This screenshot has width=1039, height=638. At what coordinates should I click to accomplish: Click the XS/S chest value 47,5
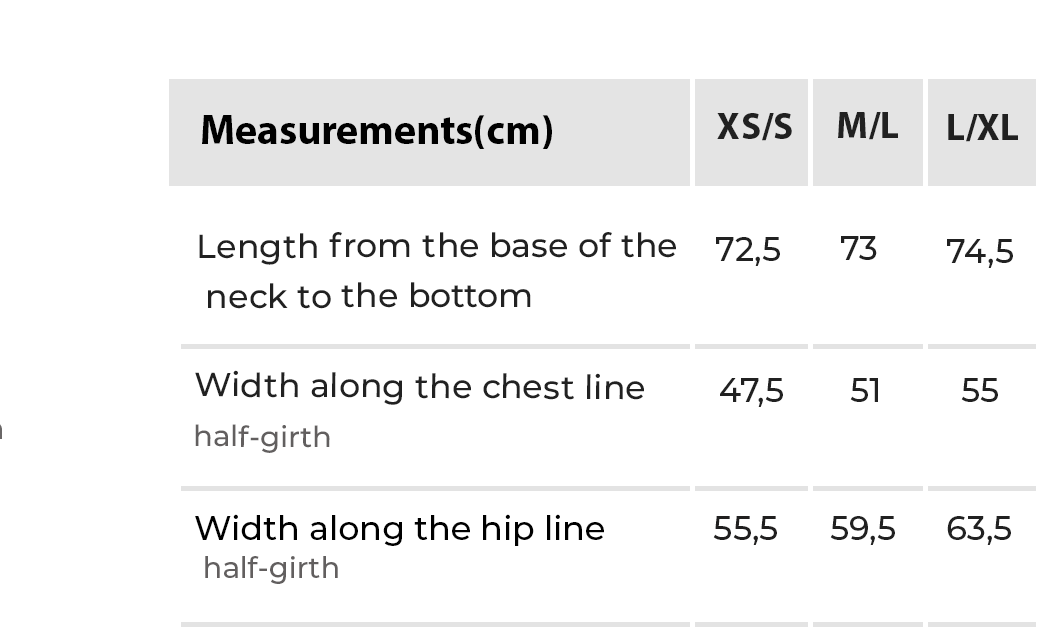tap(751, 390)
